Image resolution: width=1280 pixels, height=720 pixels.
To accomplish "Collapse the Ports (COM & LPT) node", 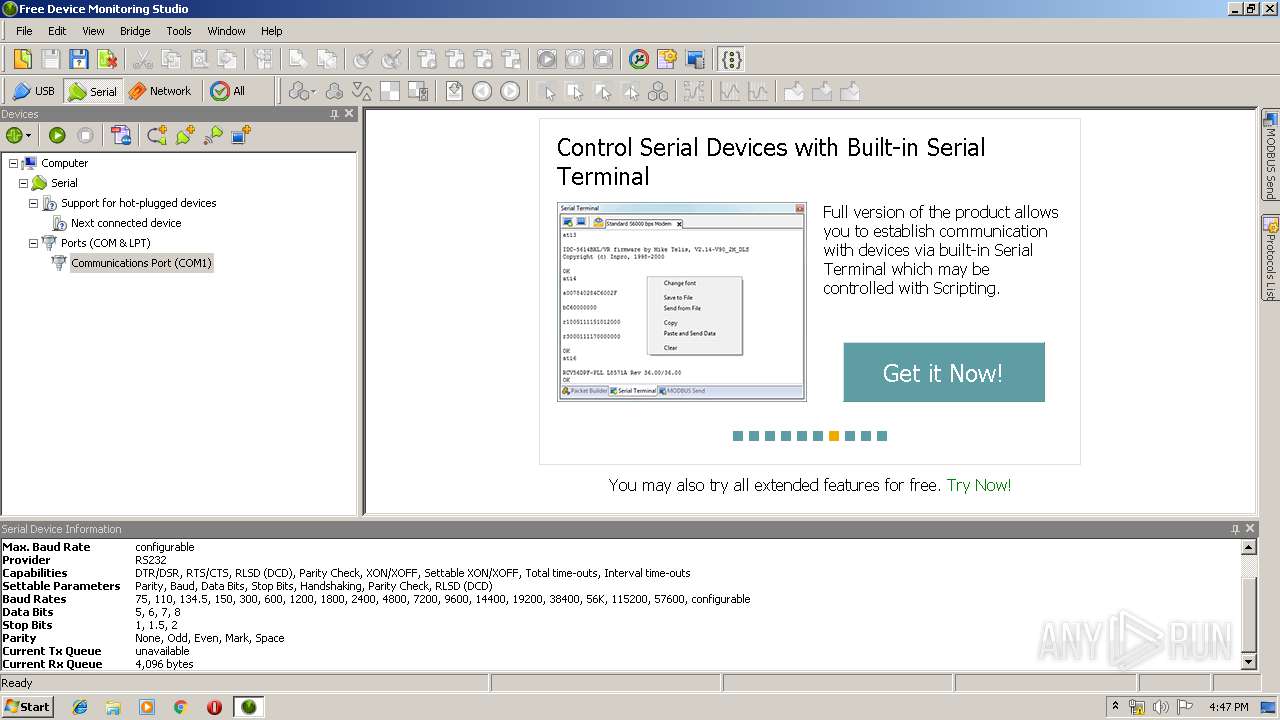I will (x=33, y=243).
